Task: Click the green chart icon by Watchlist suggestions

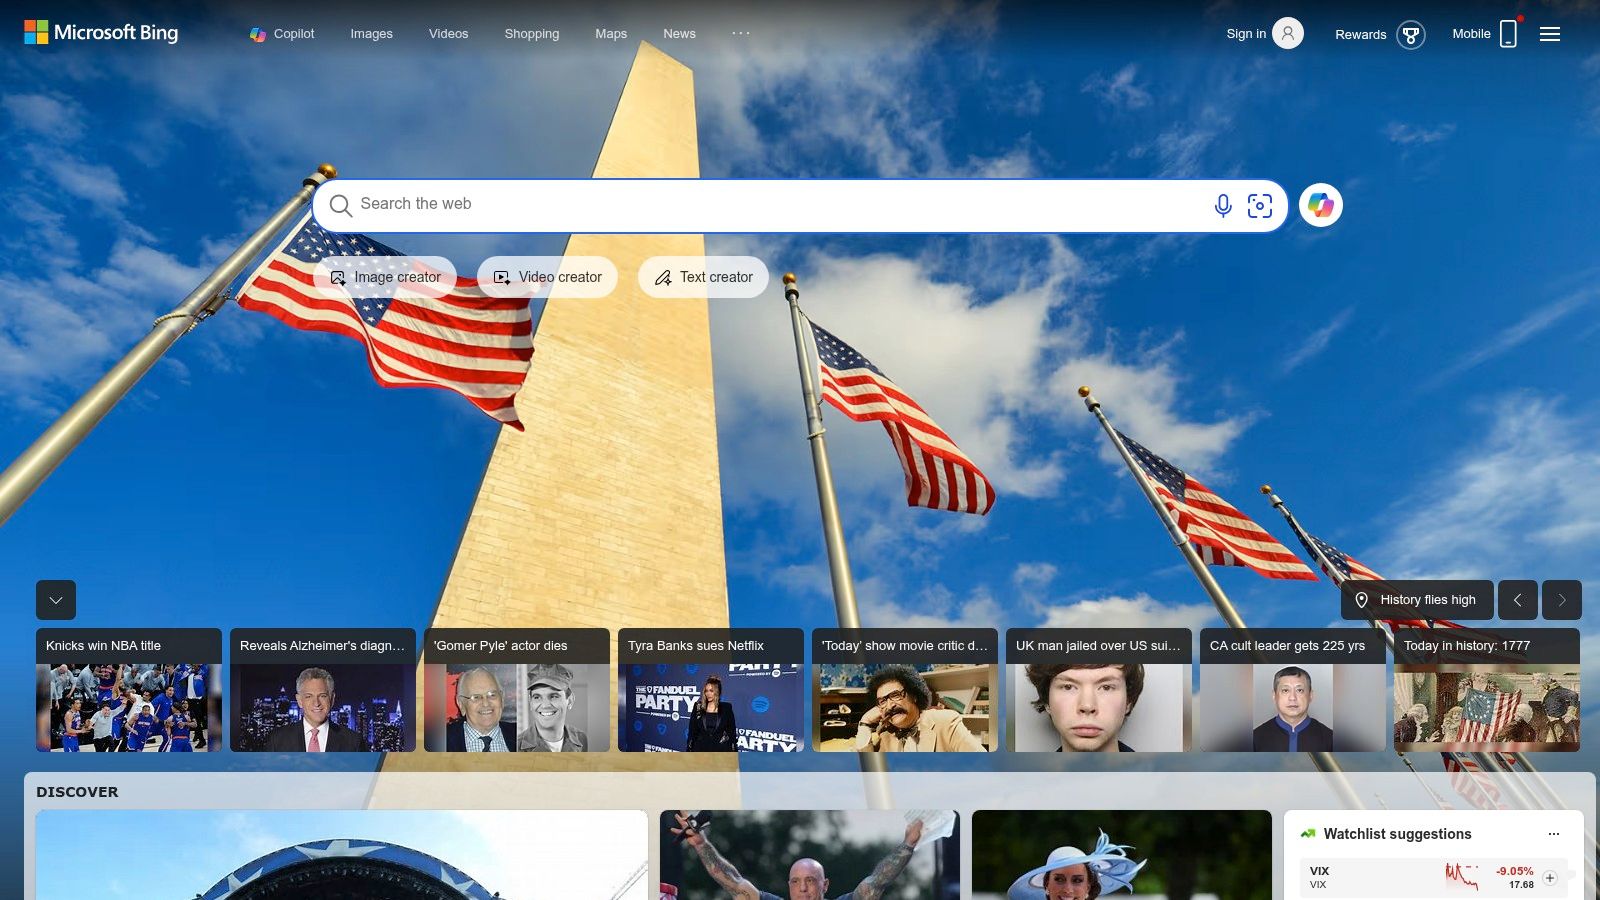Action: tap(1308, 833)
